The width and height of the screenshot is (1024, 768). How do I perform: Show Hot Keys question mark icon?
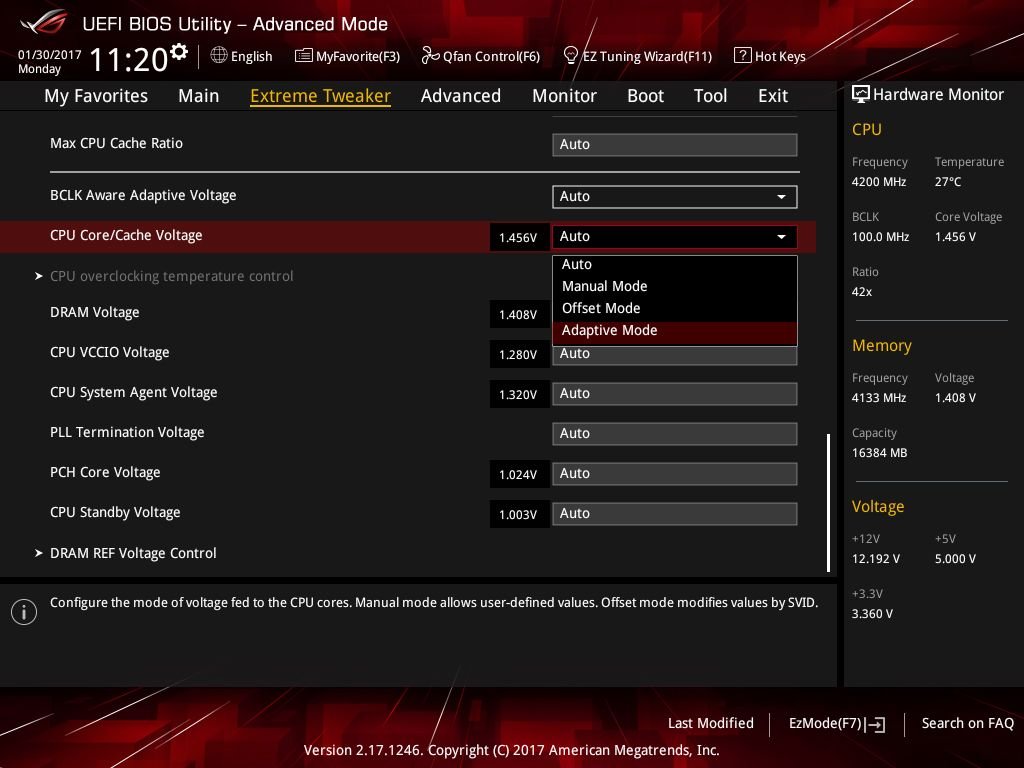coord(743,56)
